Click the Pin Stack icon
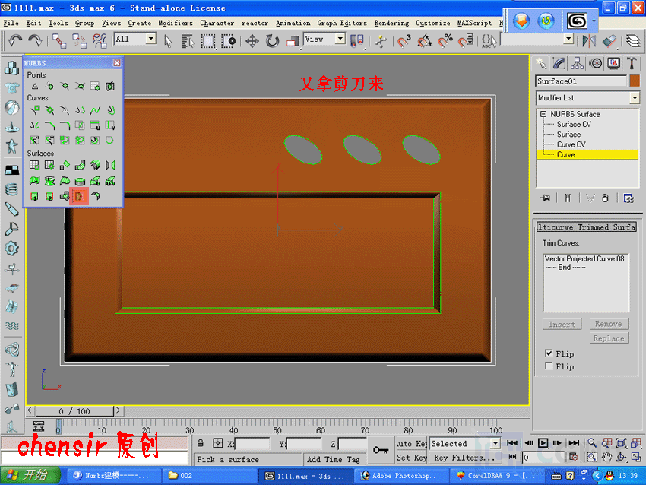This screenshot has height=485, width=646. [546, 198]
